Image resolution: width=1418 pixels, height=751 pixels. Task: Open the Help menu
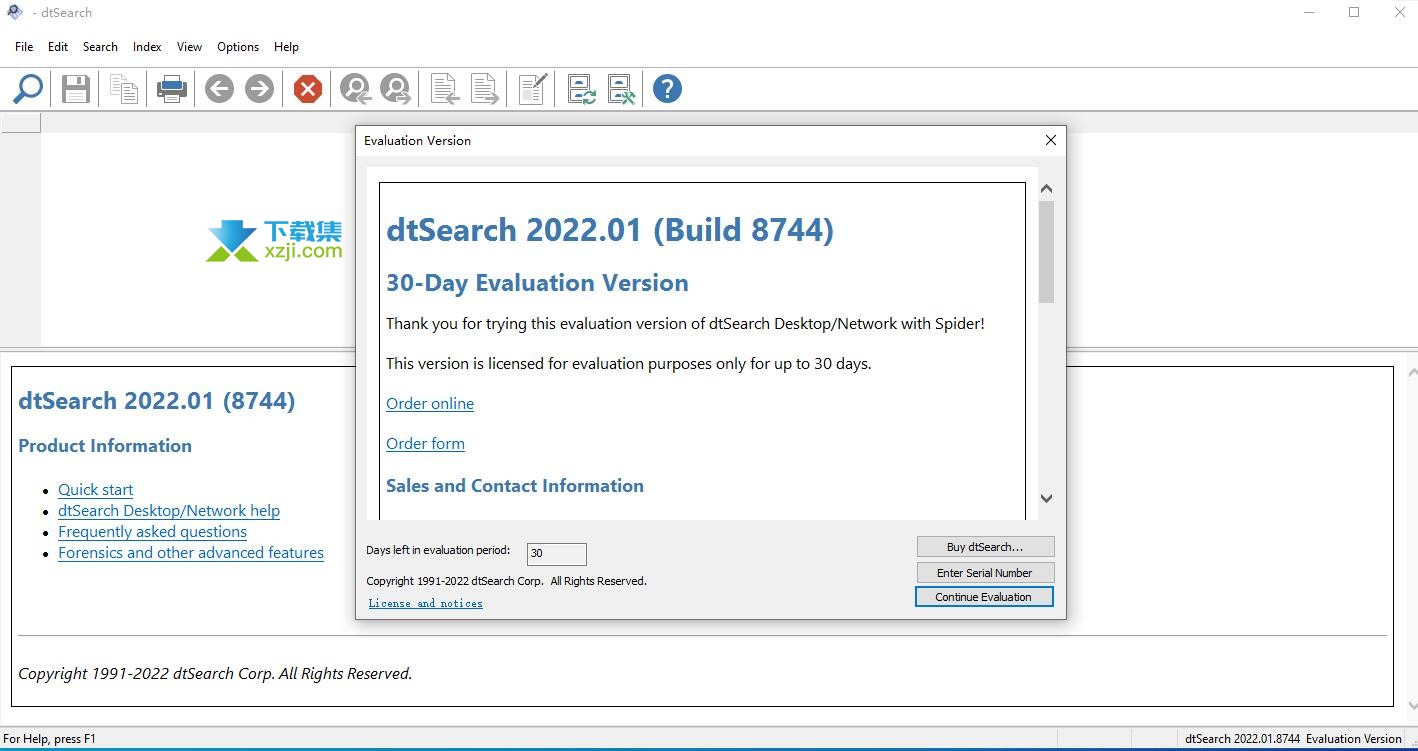[x=286, y=47]
